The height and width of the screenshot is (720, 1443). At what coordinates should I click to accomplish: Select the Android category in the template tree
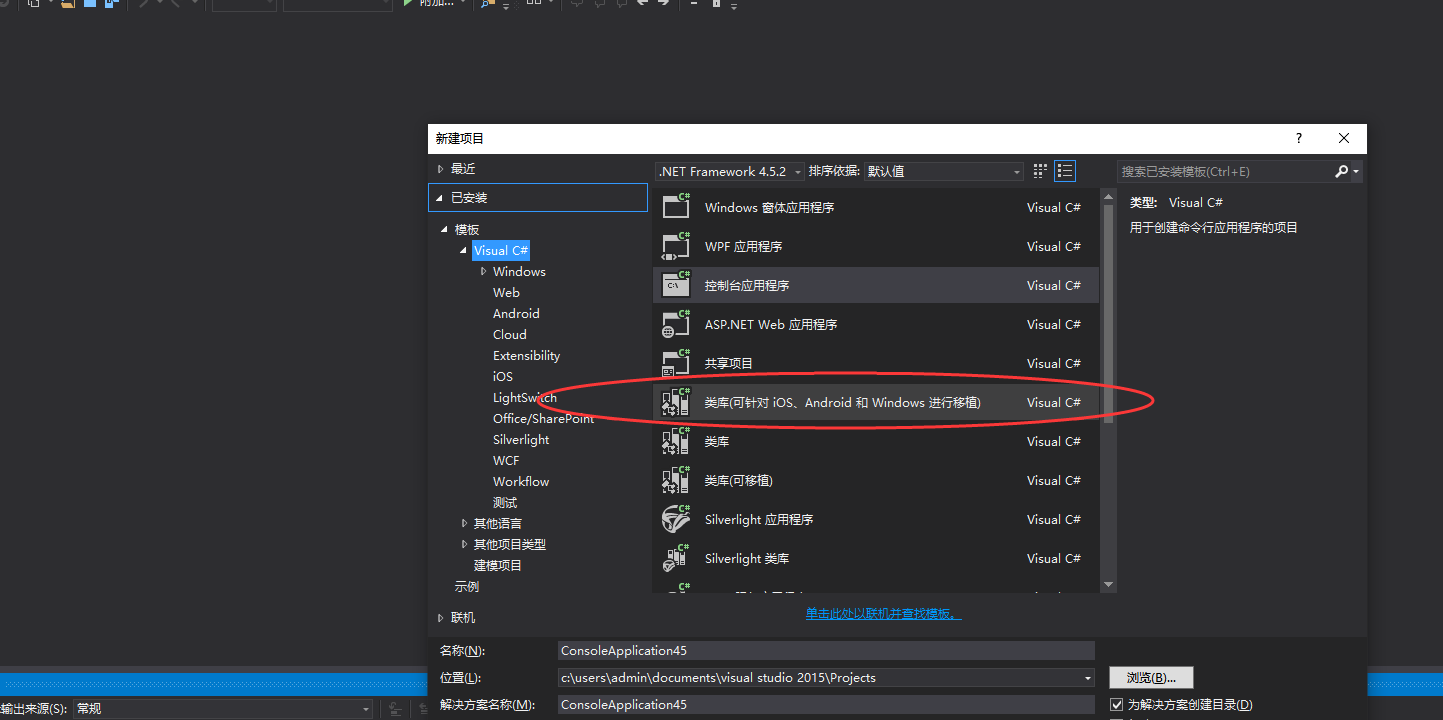(x=516, y=313)
